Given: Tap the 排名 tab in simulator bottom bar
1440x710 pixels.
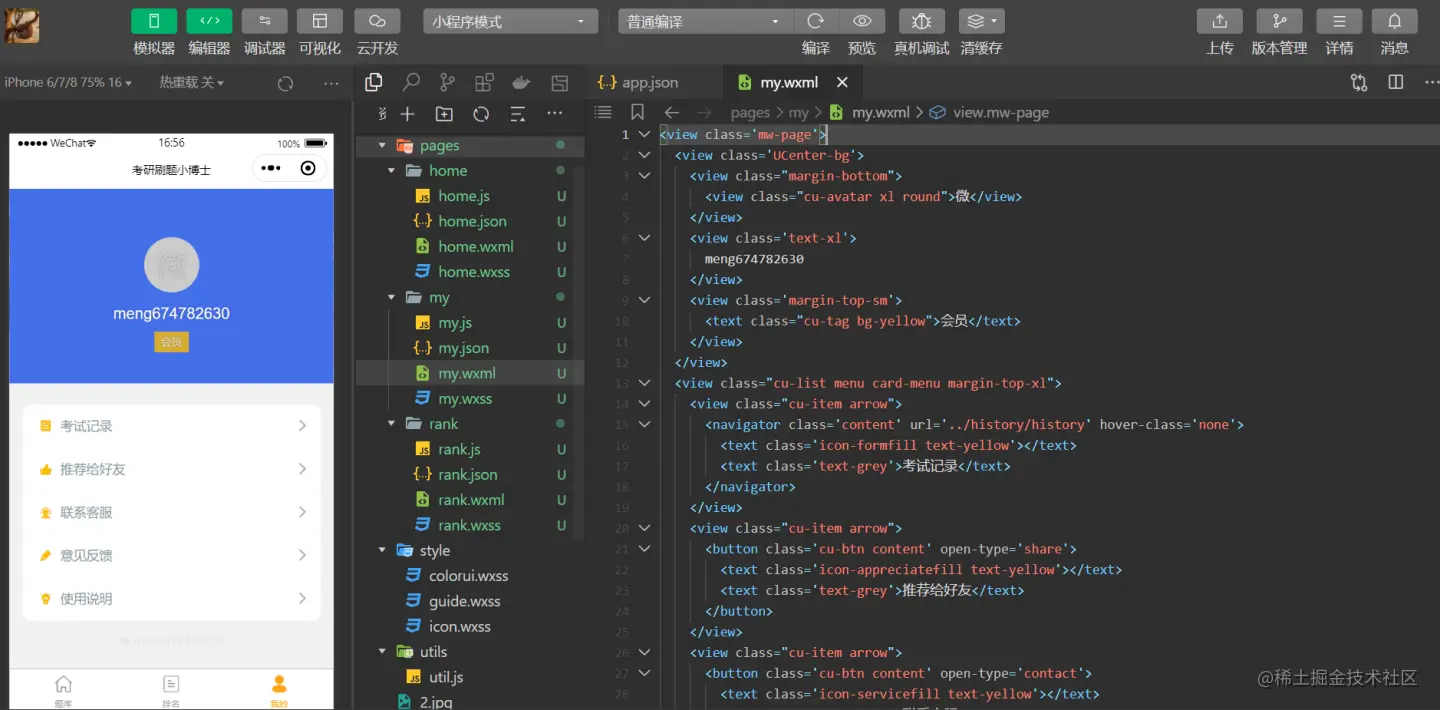Looking at the screenshot, I should [x=171, y=690].
